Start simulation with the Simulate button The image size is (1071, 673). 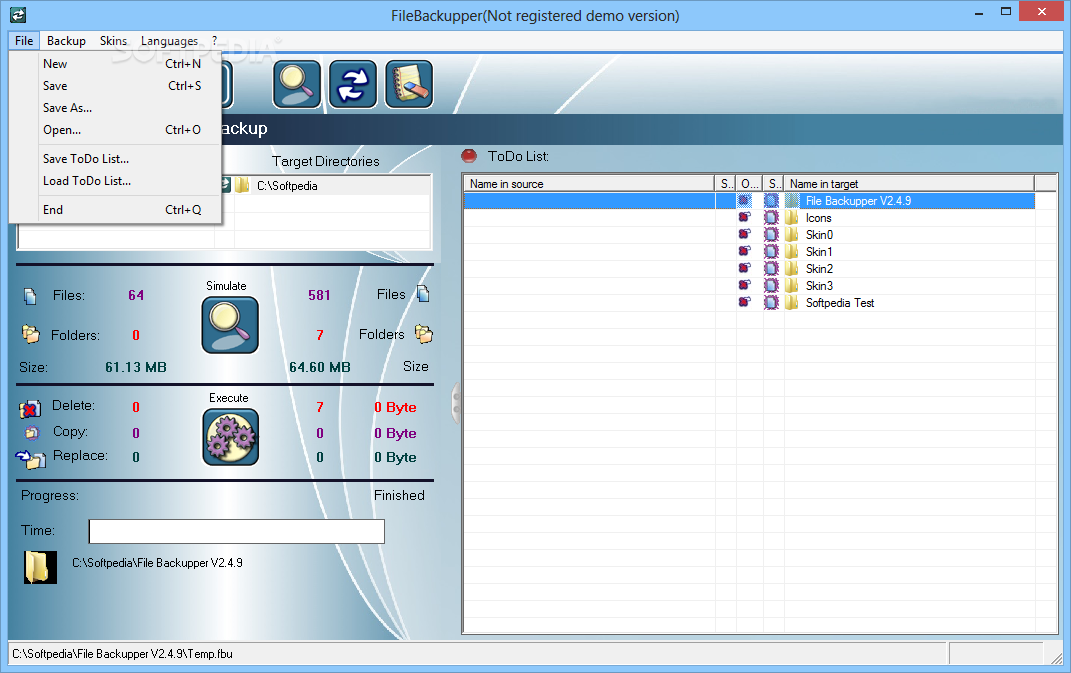click(230, 325)
